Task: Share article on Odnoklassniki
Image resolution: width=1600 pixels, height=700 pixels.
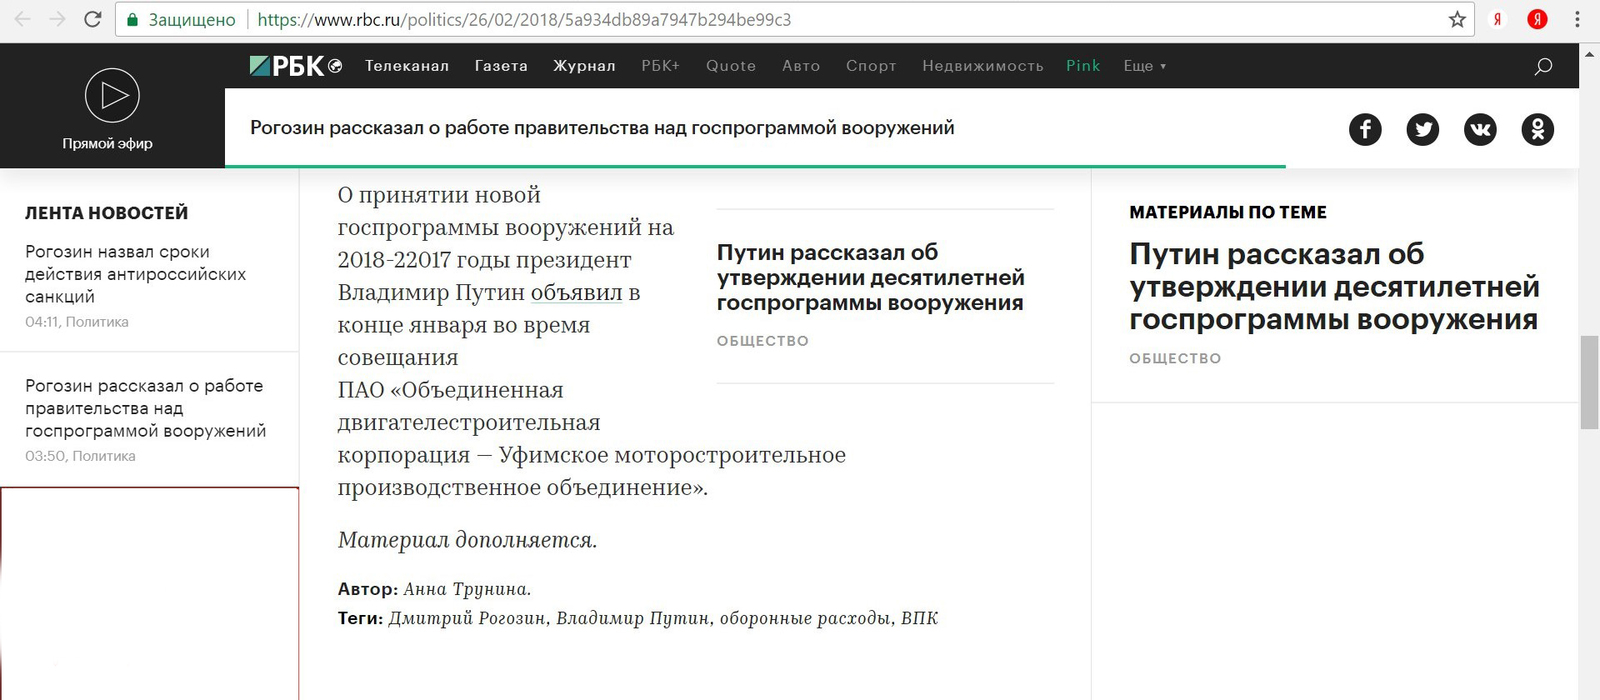Action: point(1537,129)
